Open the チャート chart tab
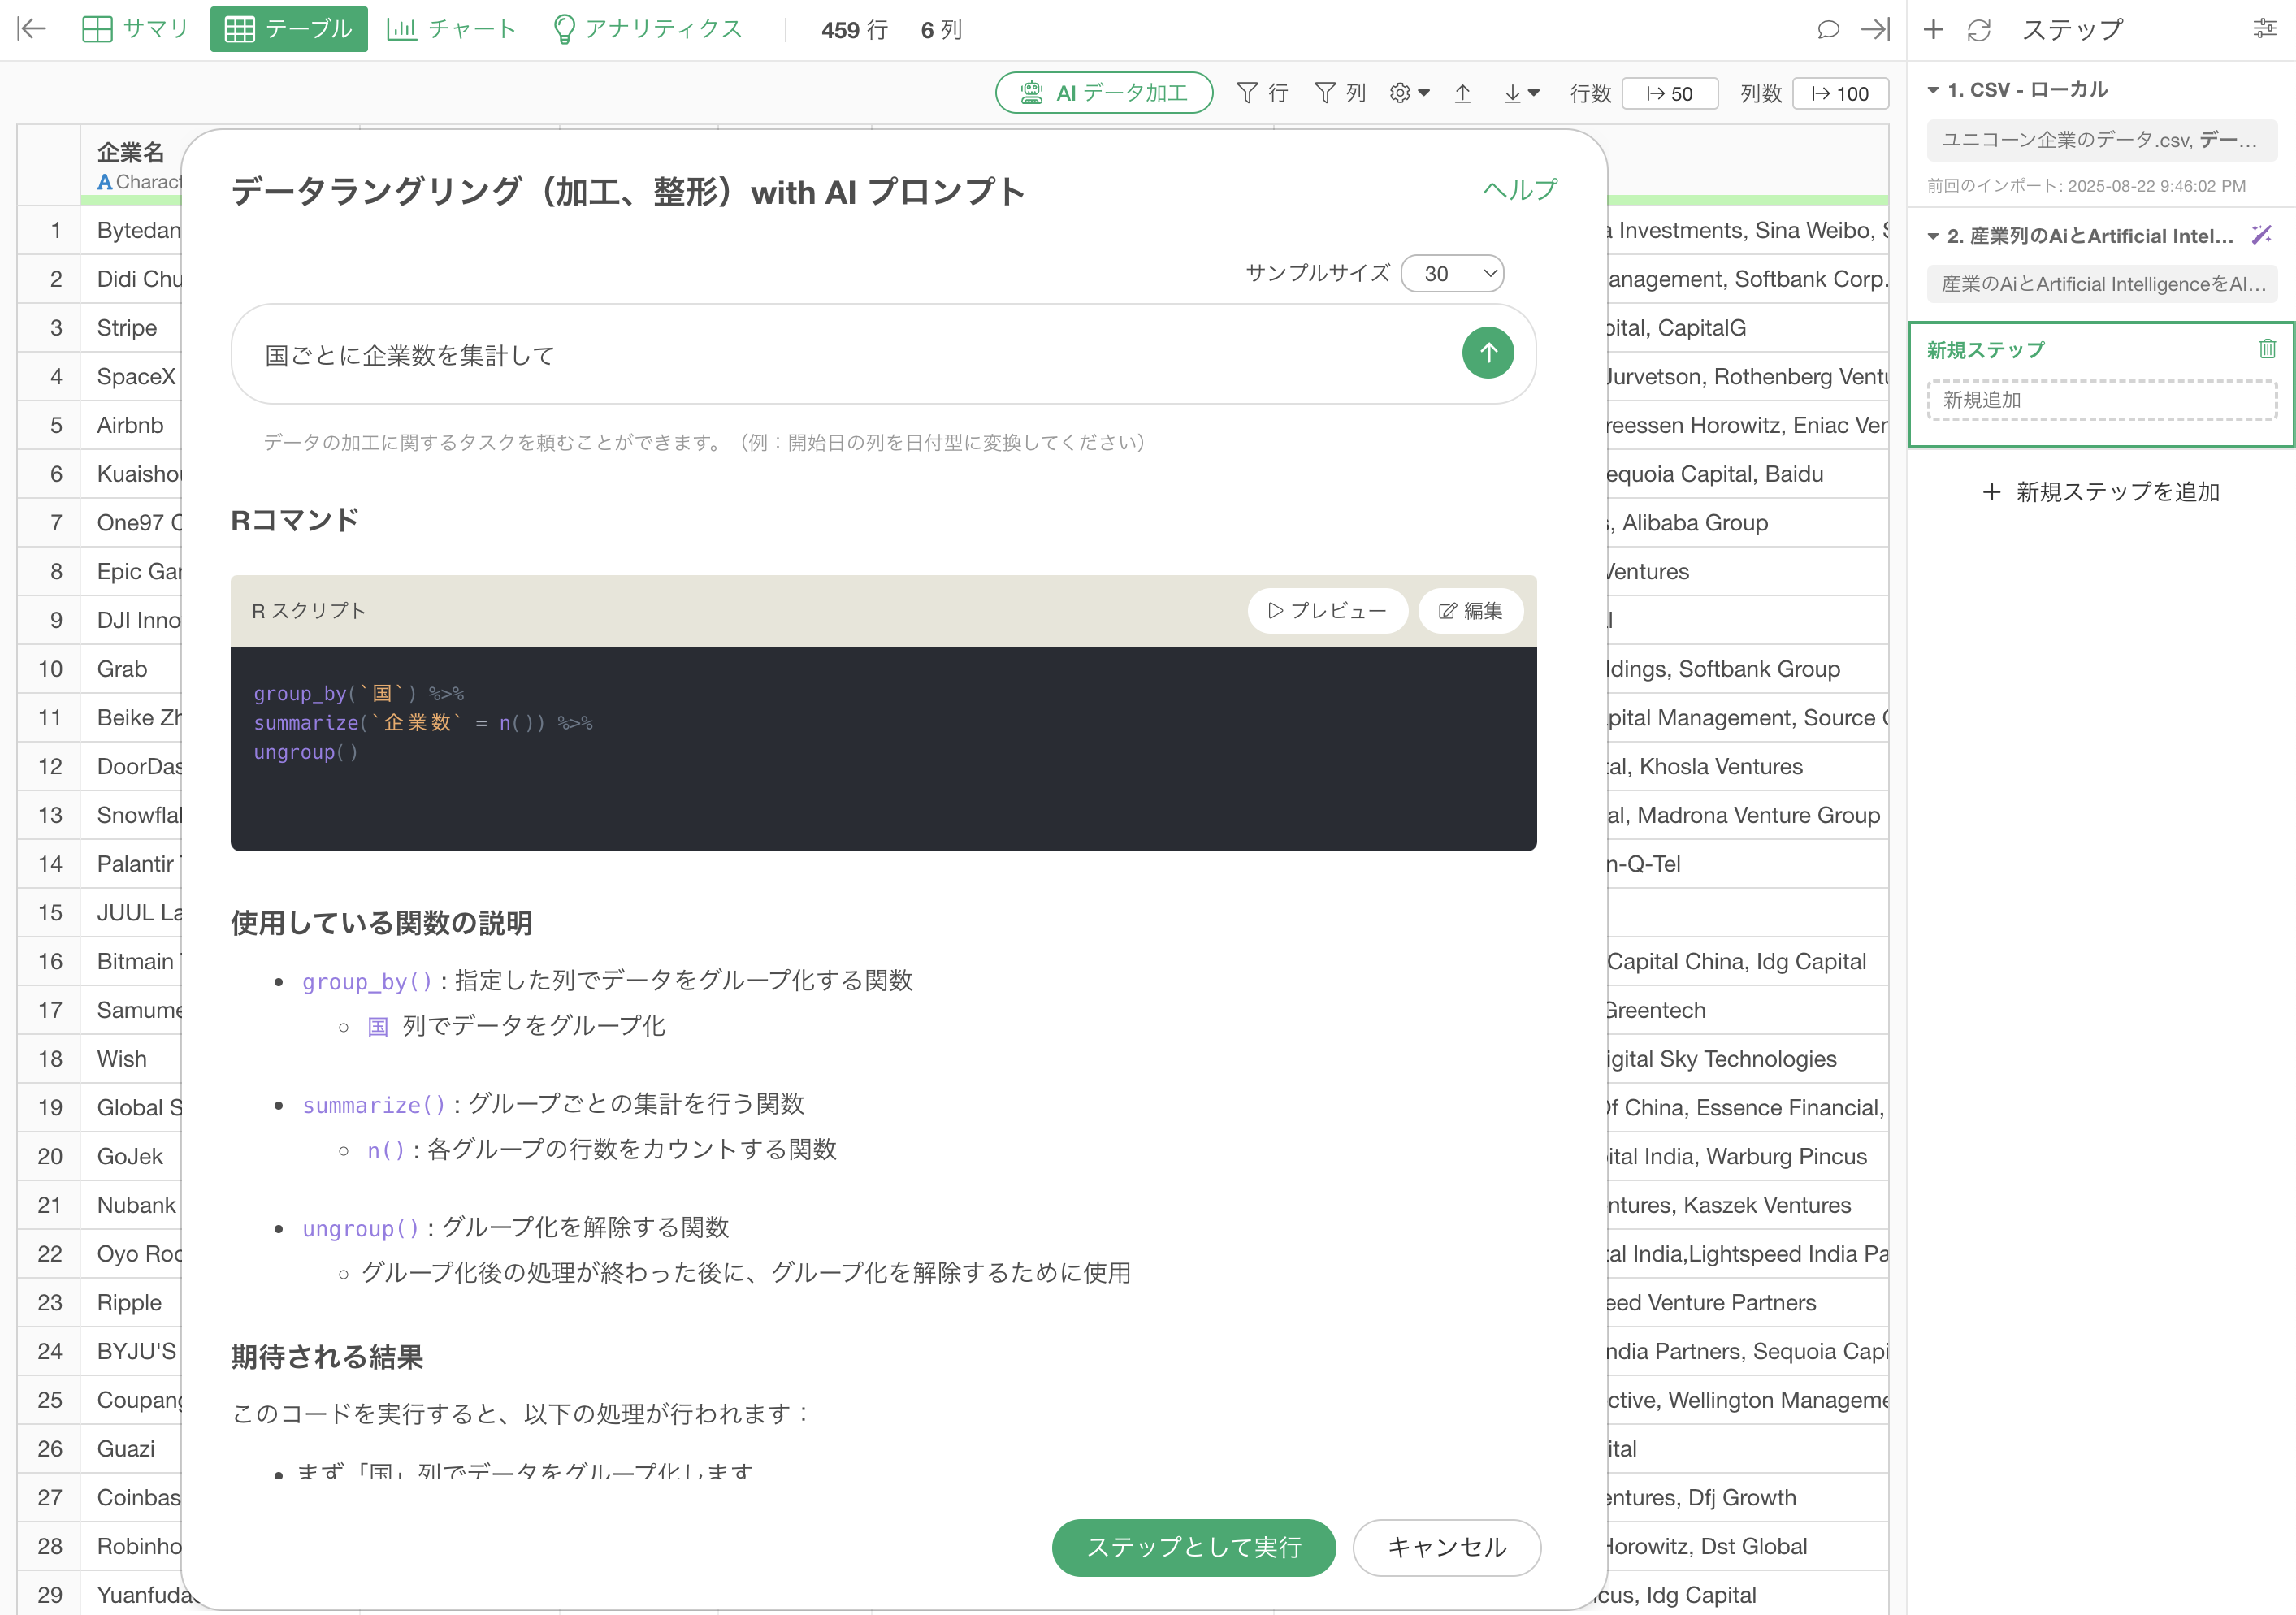This screenshot has width=2296, height=1615. (x=451, y=29)
